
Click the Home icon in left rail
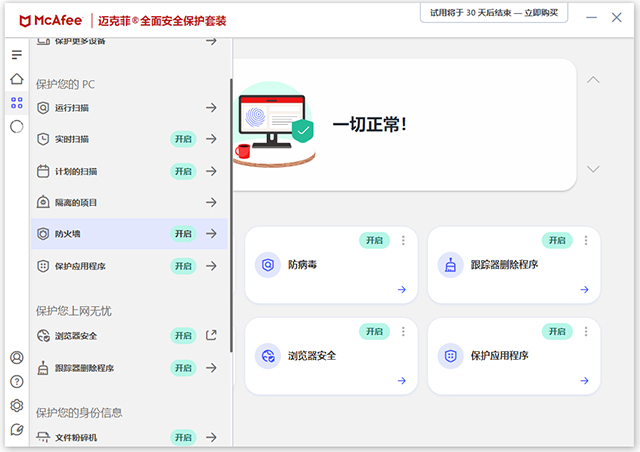pos(16,79)
